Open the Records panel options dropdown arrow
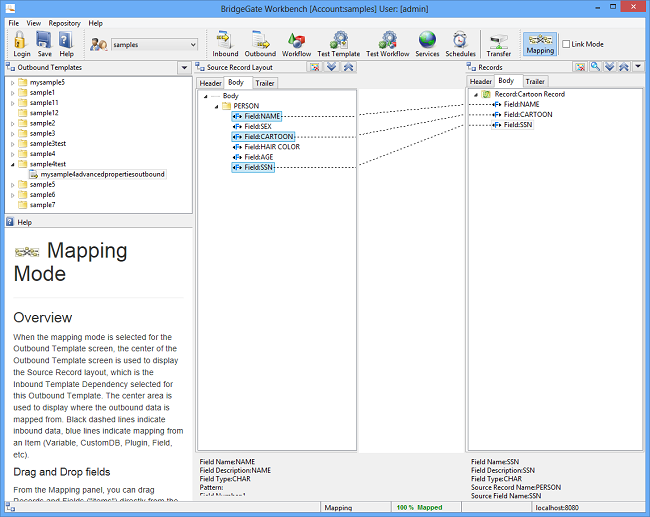The width and height of the screenshot is (650, 517). pyautogui.click(x=638, y=66)
